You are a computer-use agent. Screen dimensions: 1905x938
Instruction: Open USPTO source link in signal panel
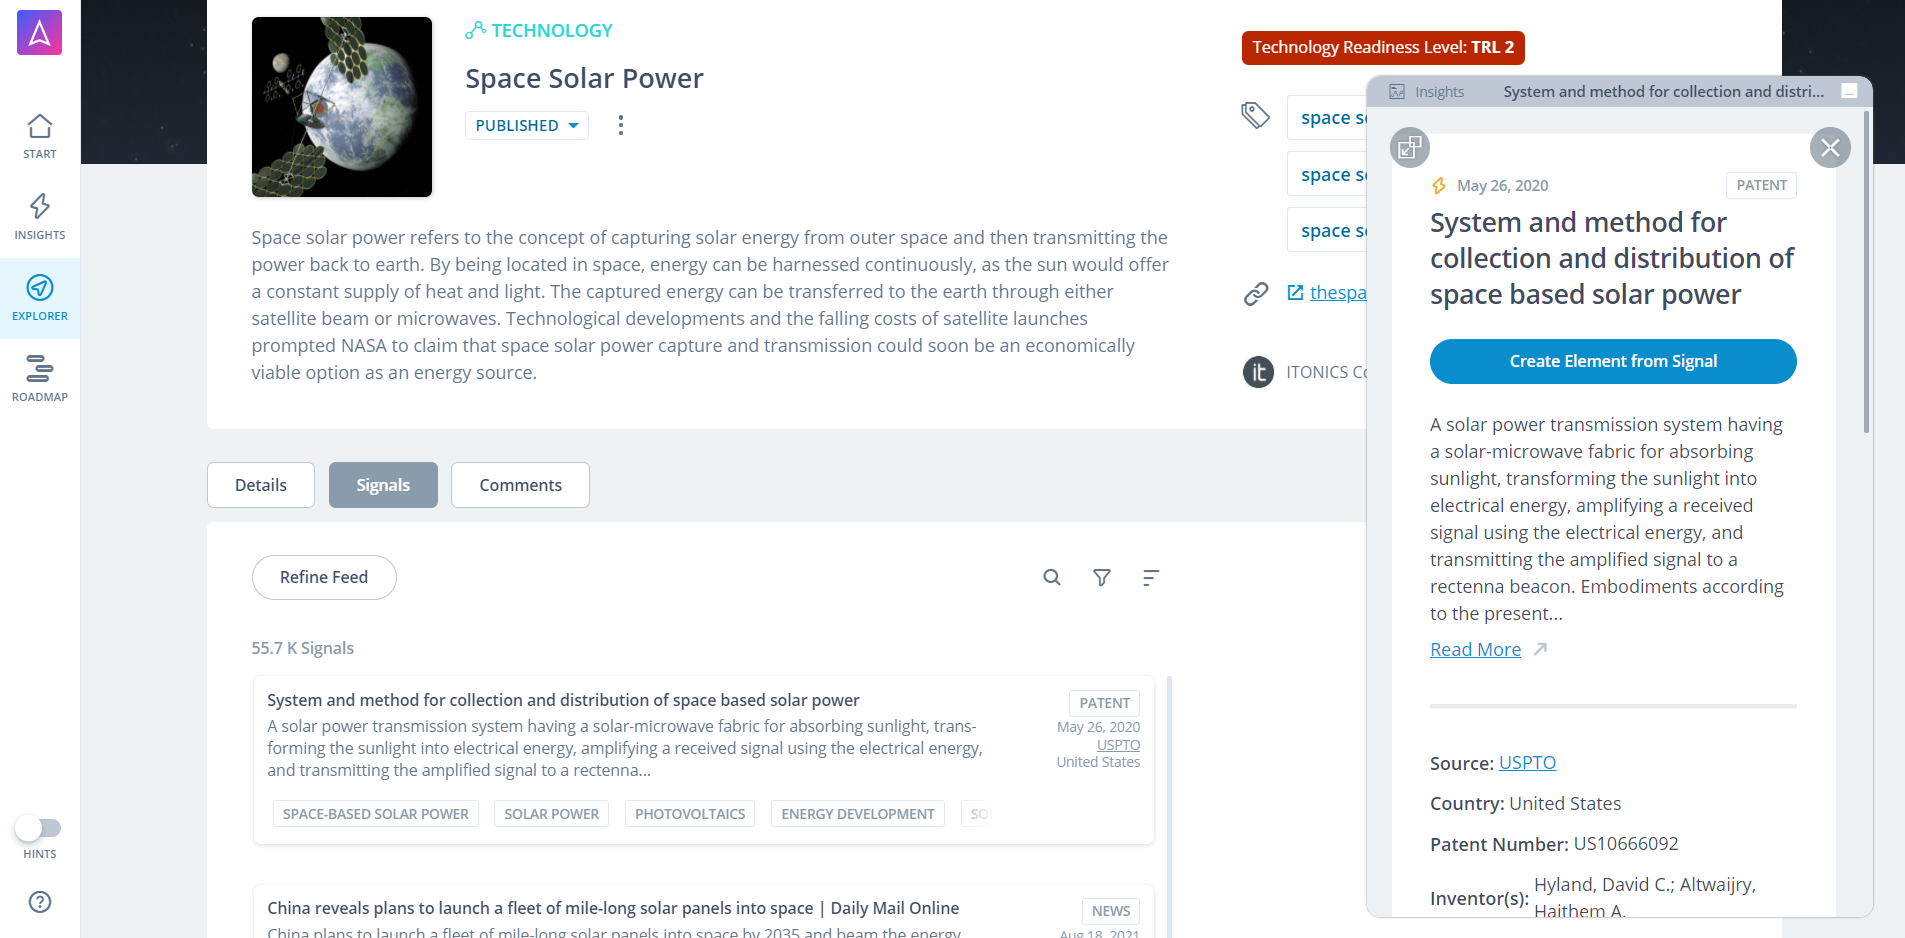pos(1527,762)
